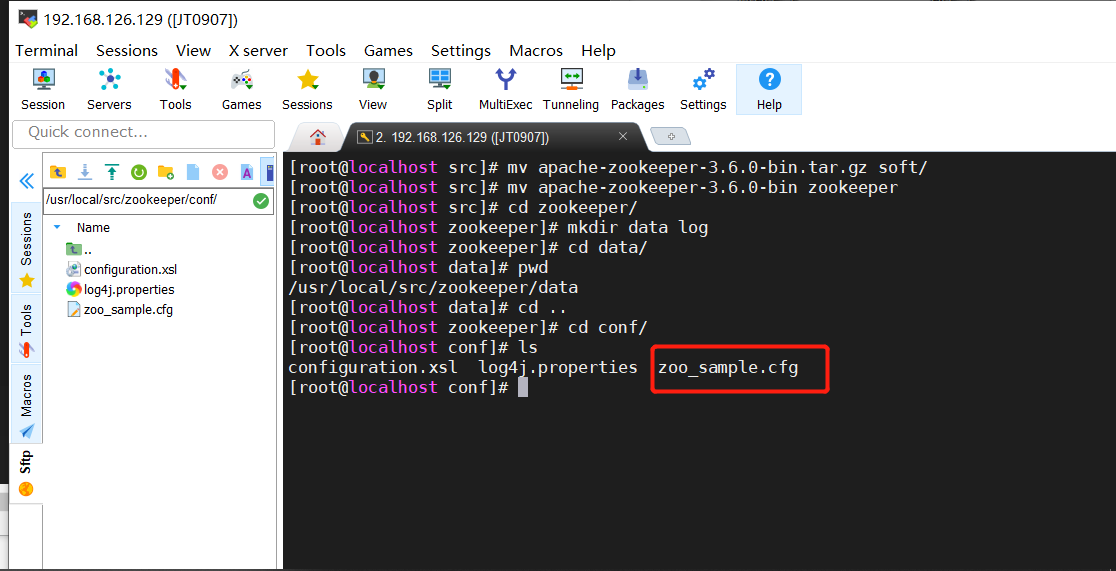This screenshot has height=571, width=1116.
Task: Click the SFTP download arrow icon
Action: click(x=85, y=172)
